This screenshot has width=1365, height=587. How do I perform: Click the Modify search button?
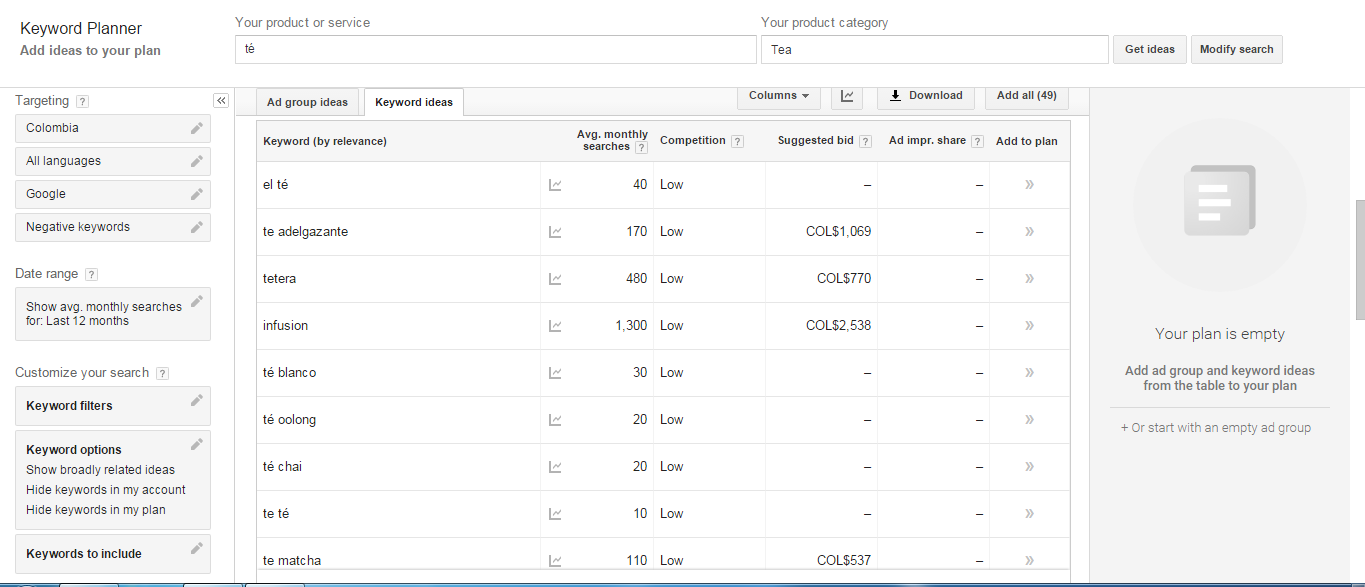1237,50
